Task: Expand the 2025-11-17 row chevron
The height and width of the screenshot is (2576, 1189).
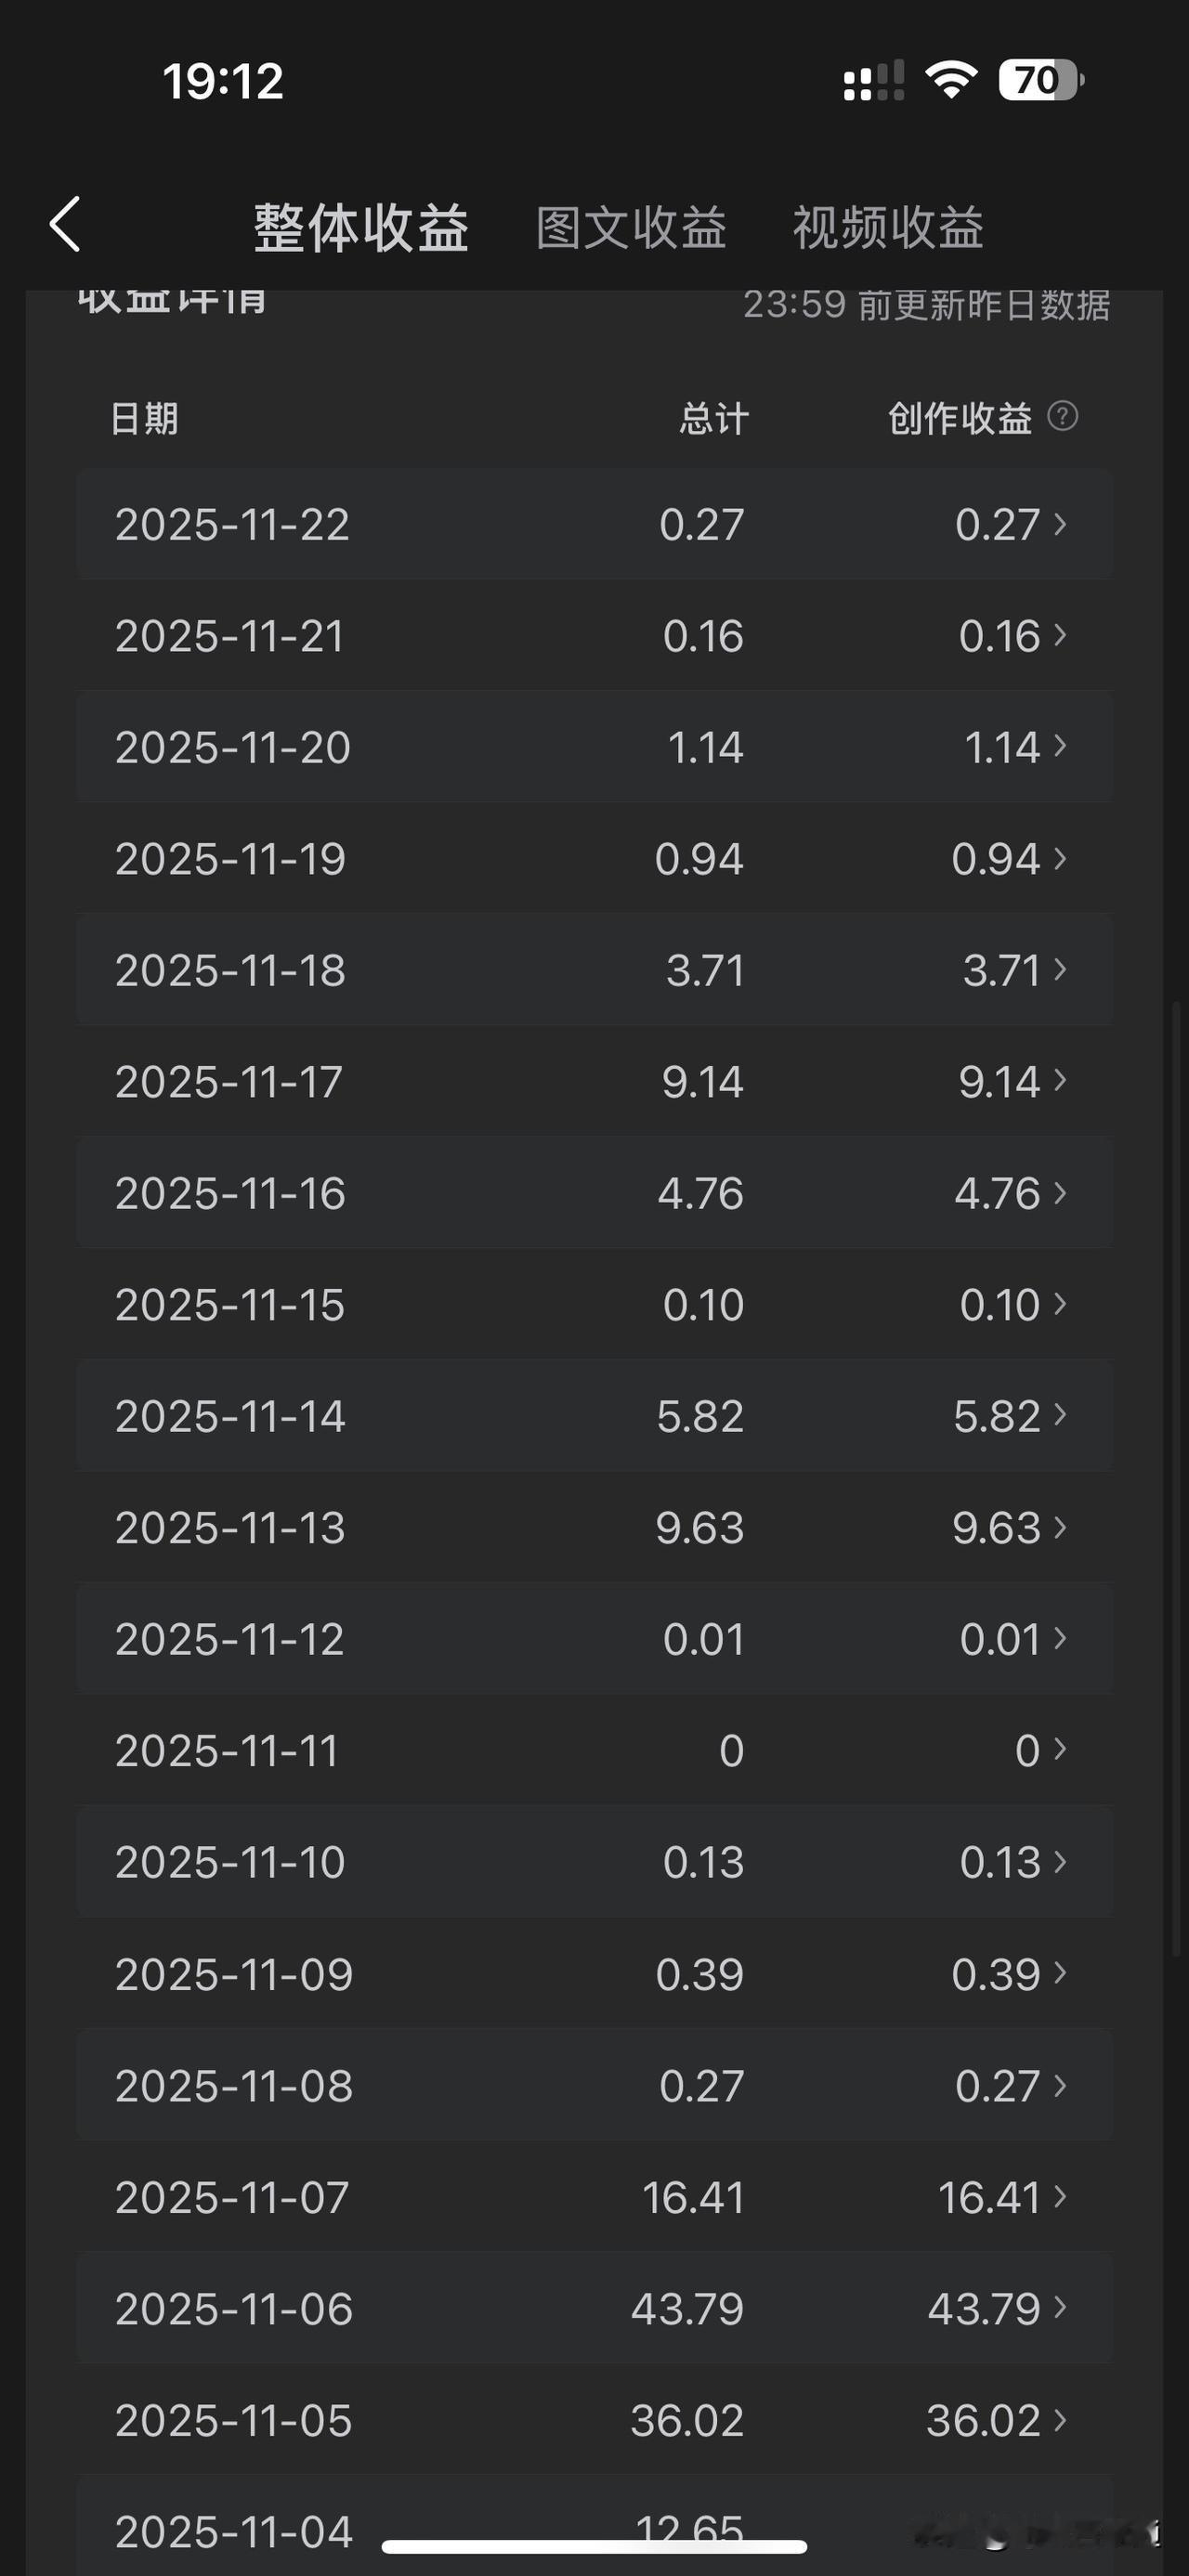Action: click(x=1060, y=1080)
